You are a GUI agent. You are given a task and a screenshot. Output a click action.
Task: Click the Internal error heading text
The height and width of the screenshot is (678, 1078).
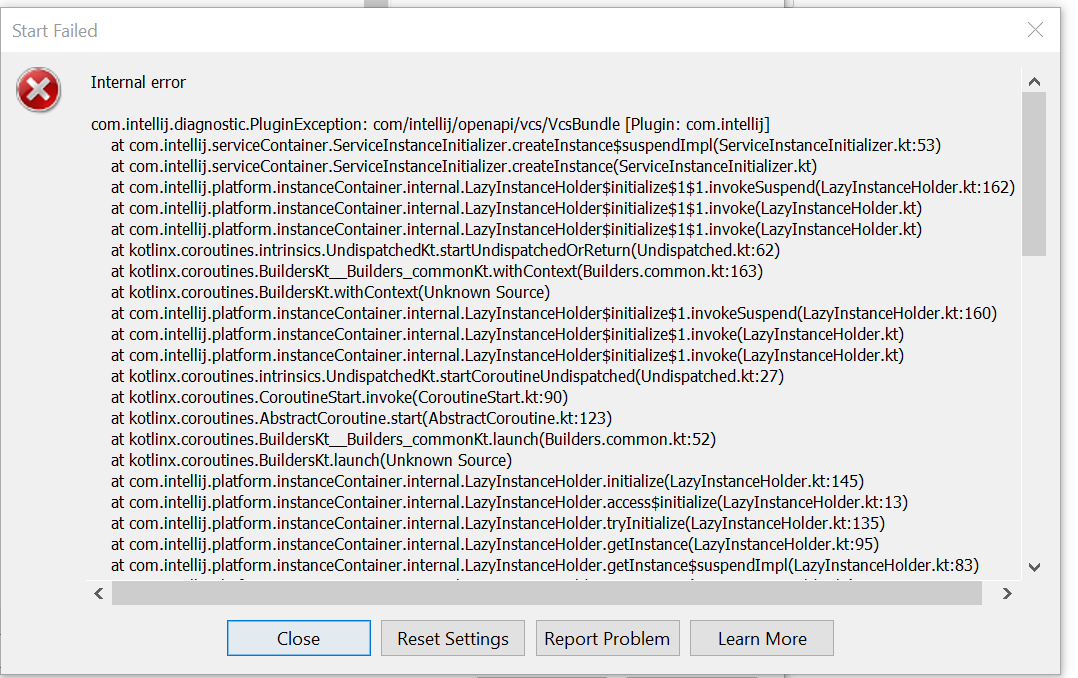pyautogui.click(x=138, y=83)
